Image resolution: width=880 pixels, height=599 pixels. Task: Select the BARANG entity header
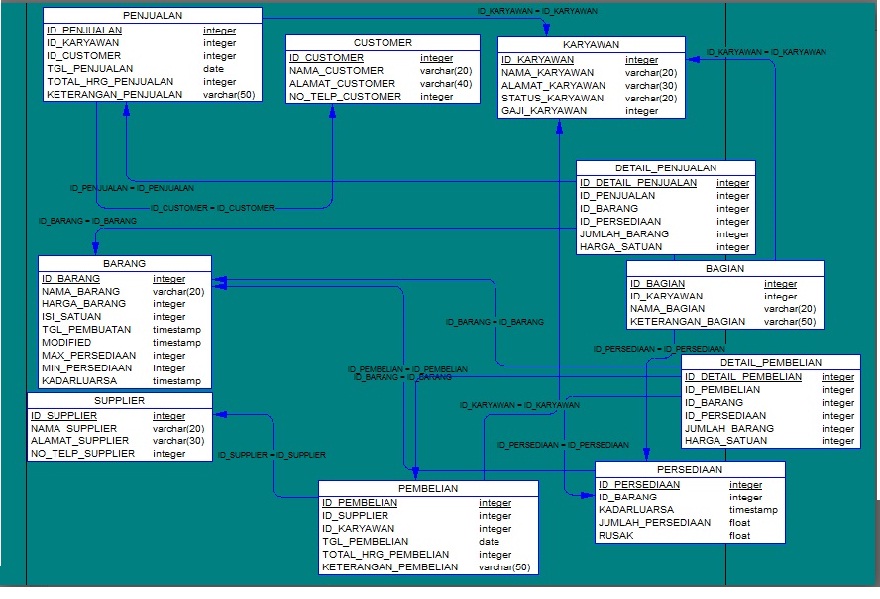[124, 263]
